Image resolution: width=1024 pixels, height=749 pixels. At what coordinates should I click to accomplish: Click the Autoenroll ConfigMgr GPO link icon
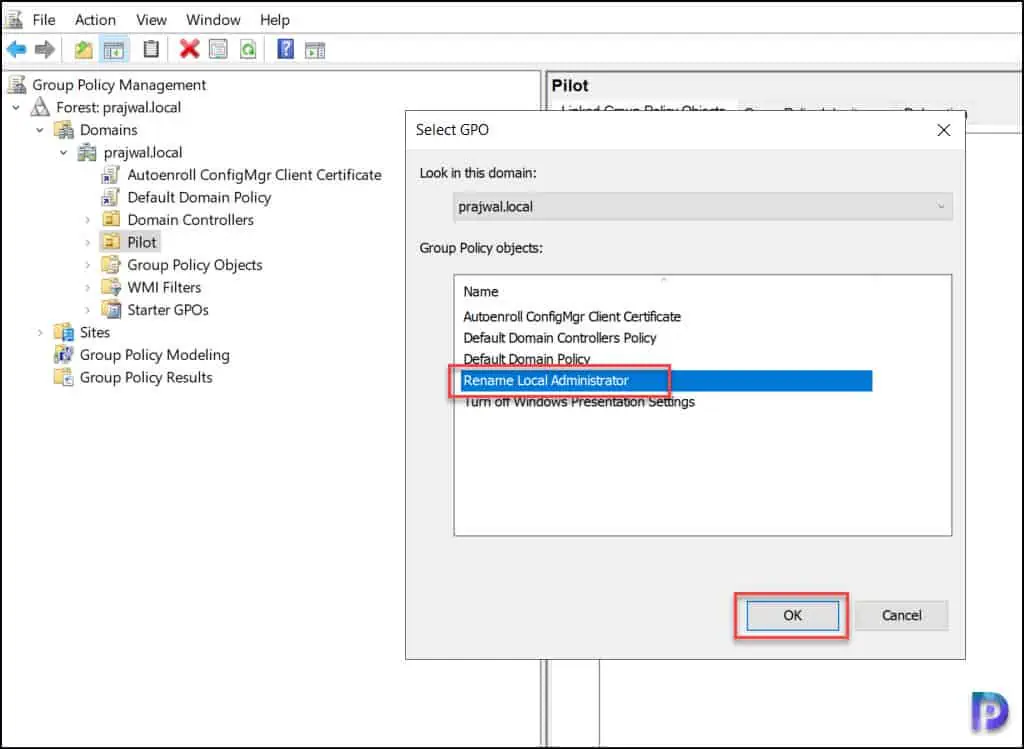111,174
